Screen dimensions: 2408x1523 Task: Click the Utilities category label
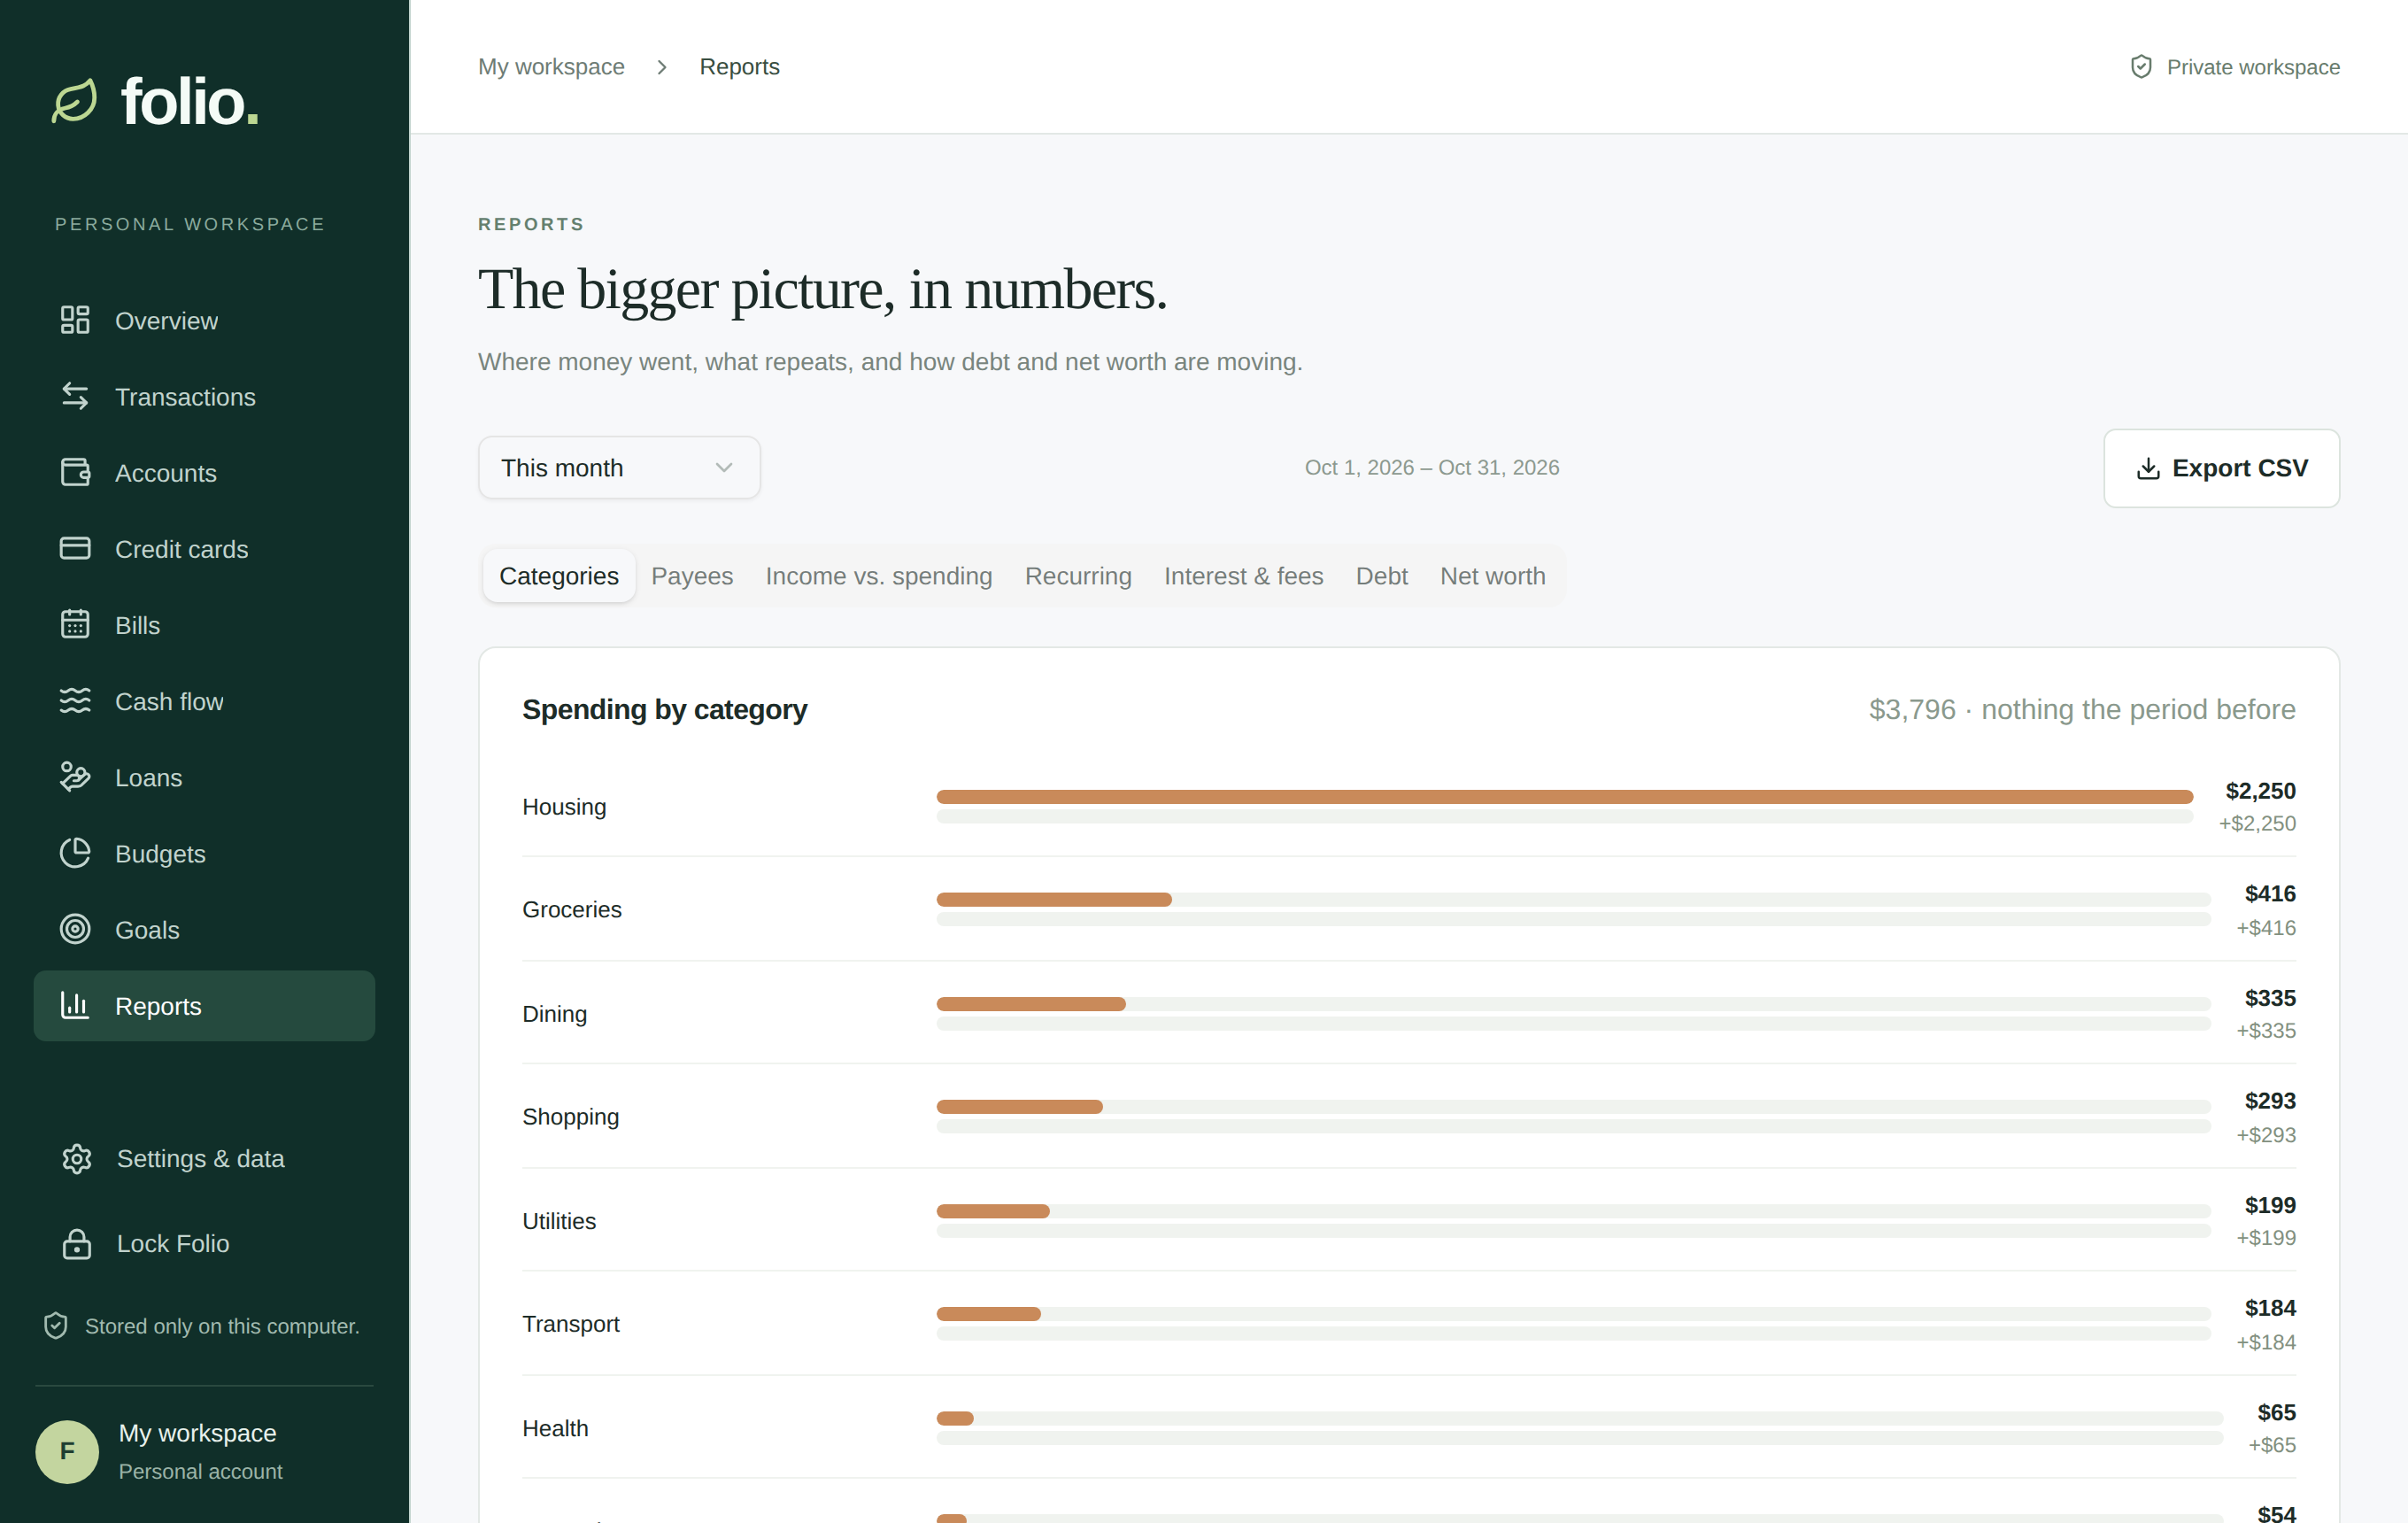click(559, 1221)
